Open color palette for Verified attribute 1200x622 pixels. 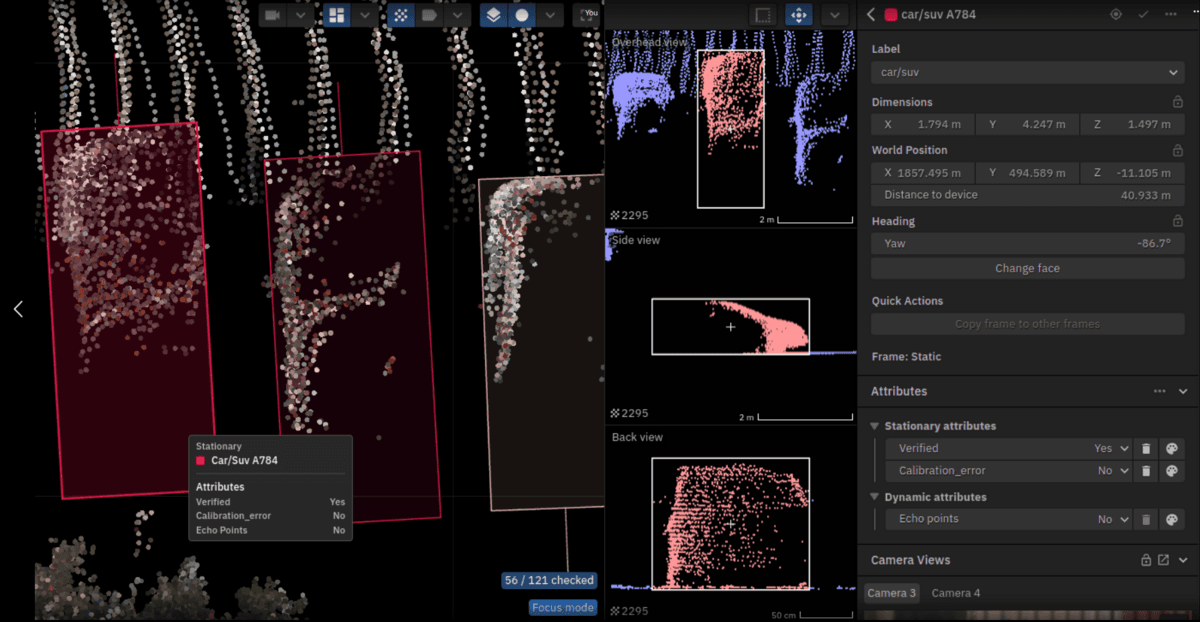pyautogui.click(x=1173, y=449)
